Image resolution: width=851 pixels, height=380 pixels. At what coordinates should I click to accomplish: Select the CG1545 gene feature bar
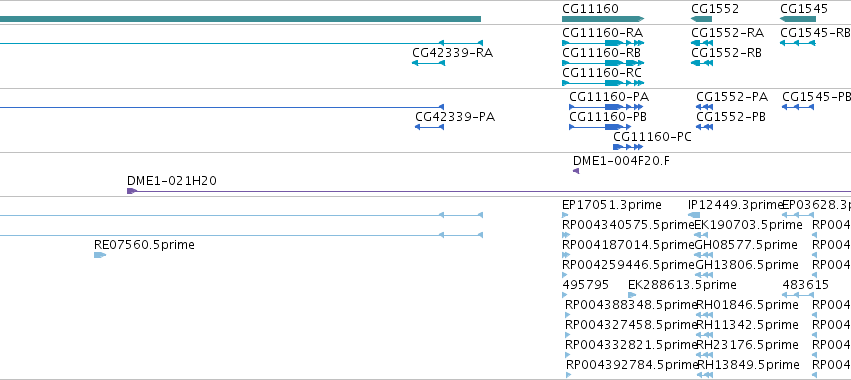pyautogui.click(x=798, y=19)
